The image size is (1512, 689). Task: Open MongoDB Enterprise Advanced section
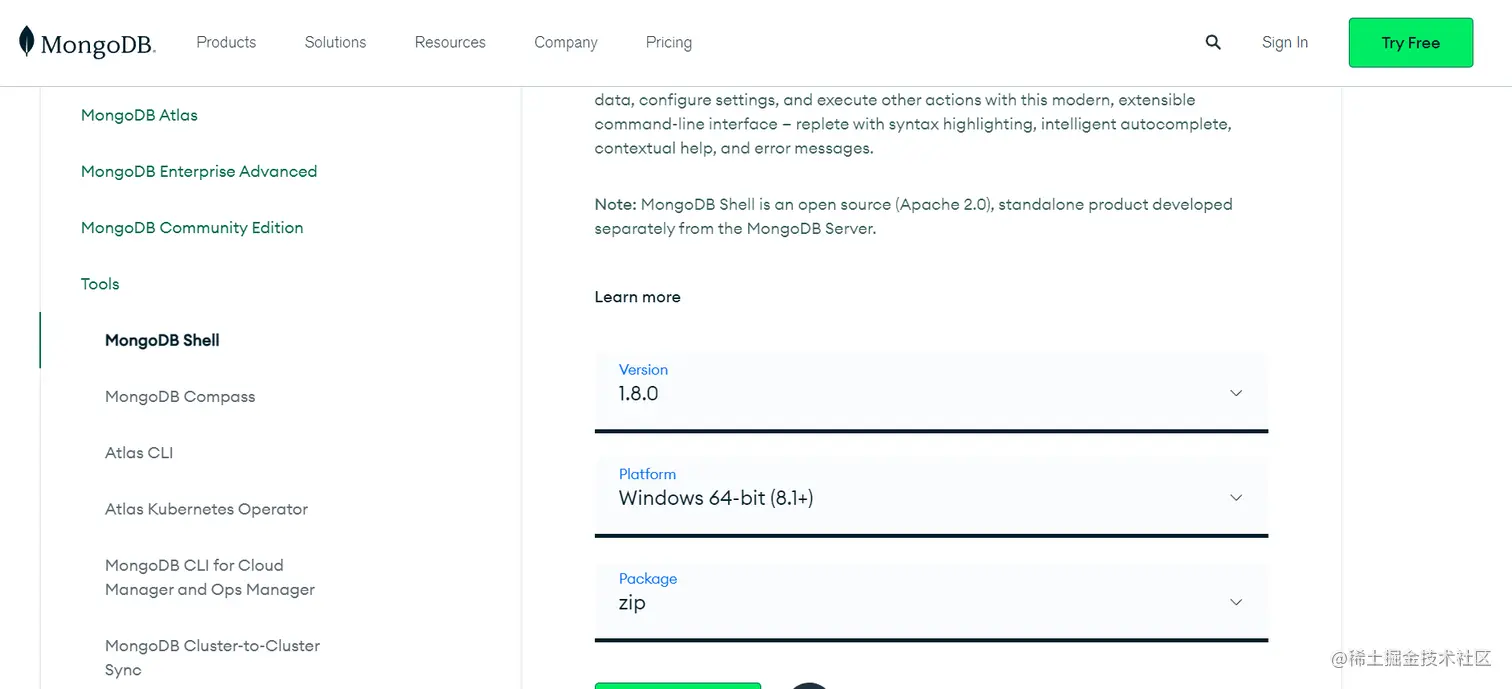click(x=199, y=171)
